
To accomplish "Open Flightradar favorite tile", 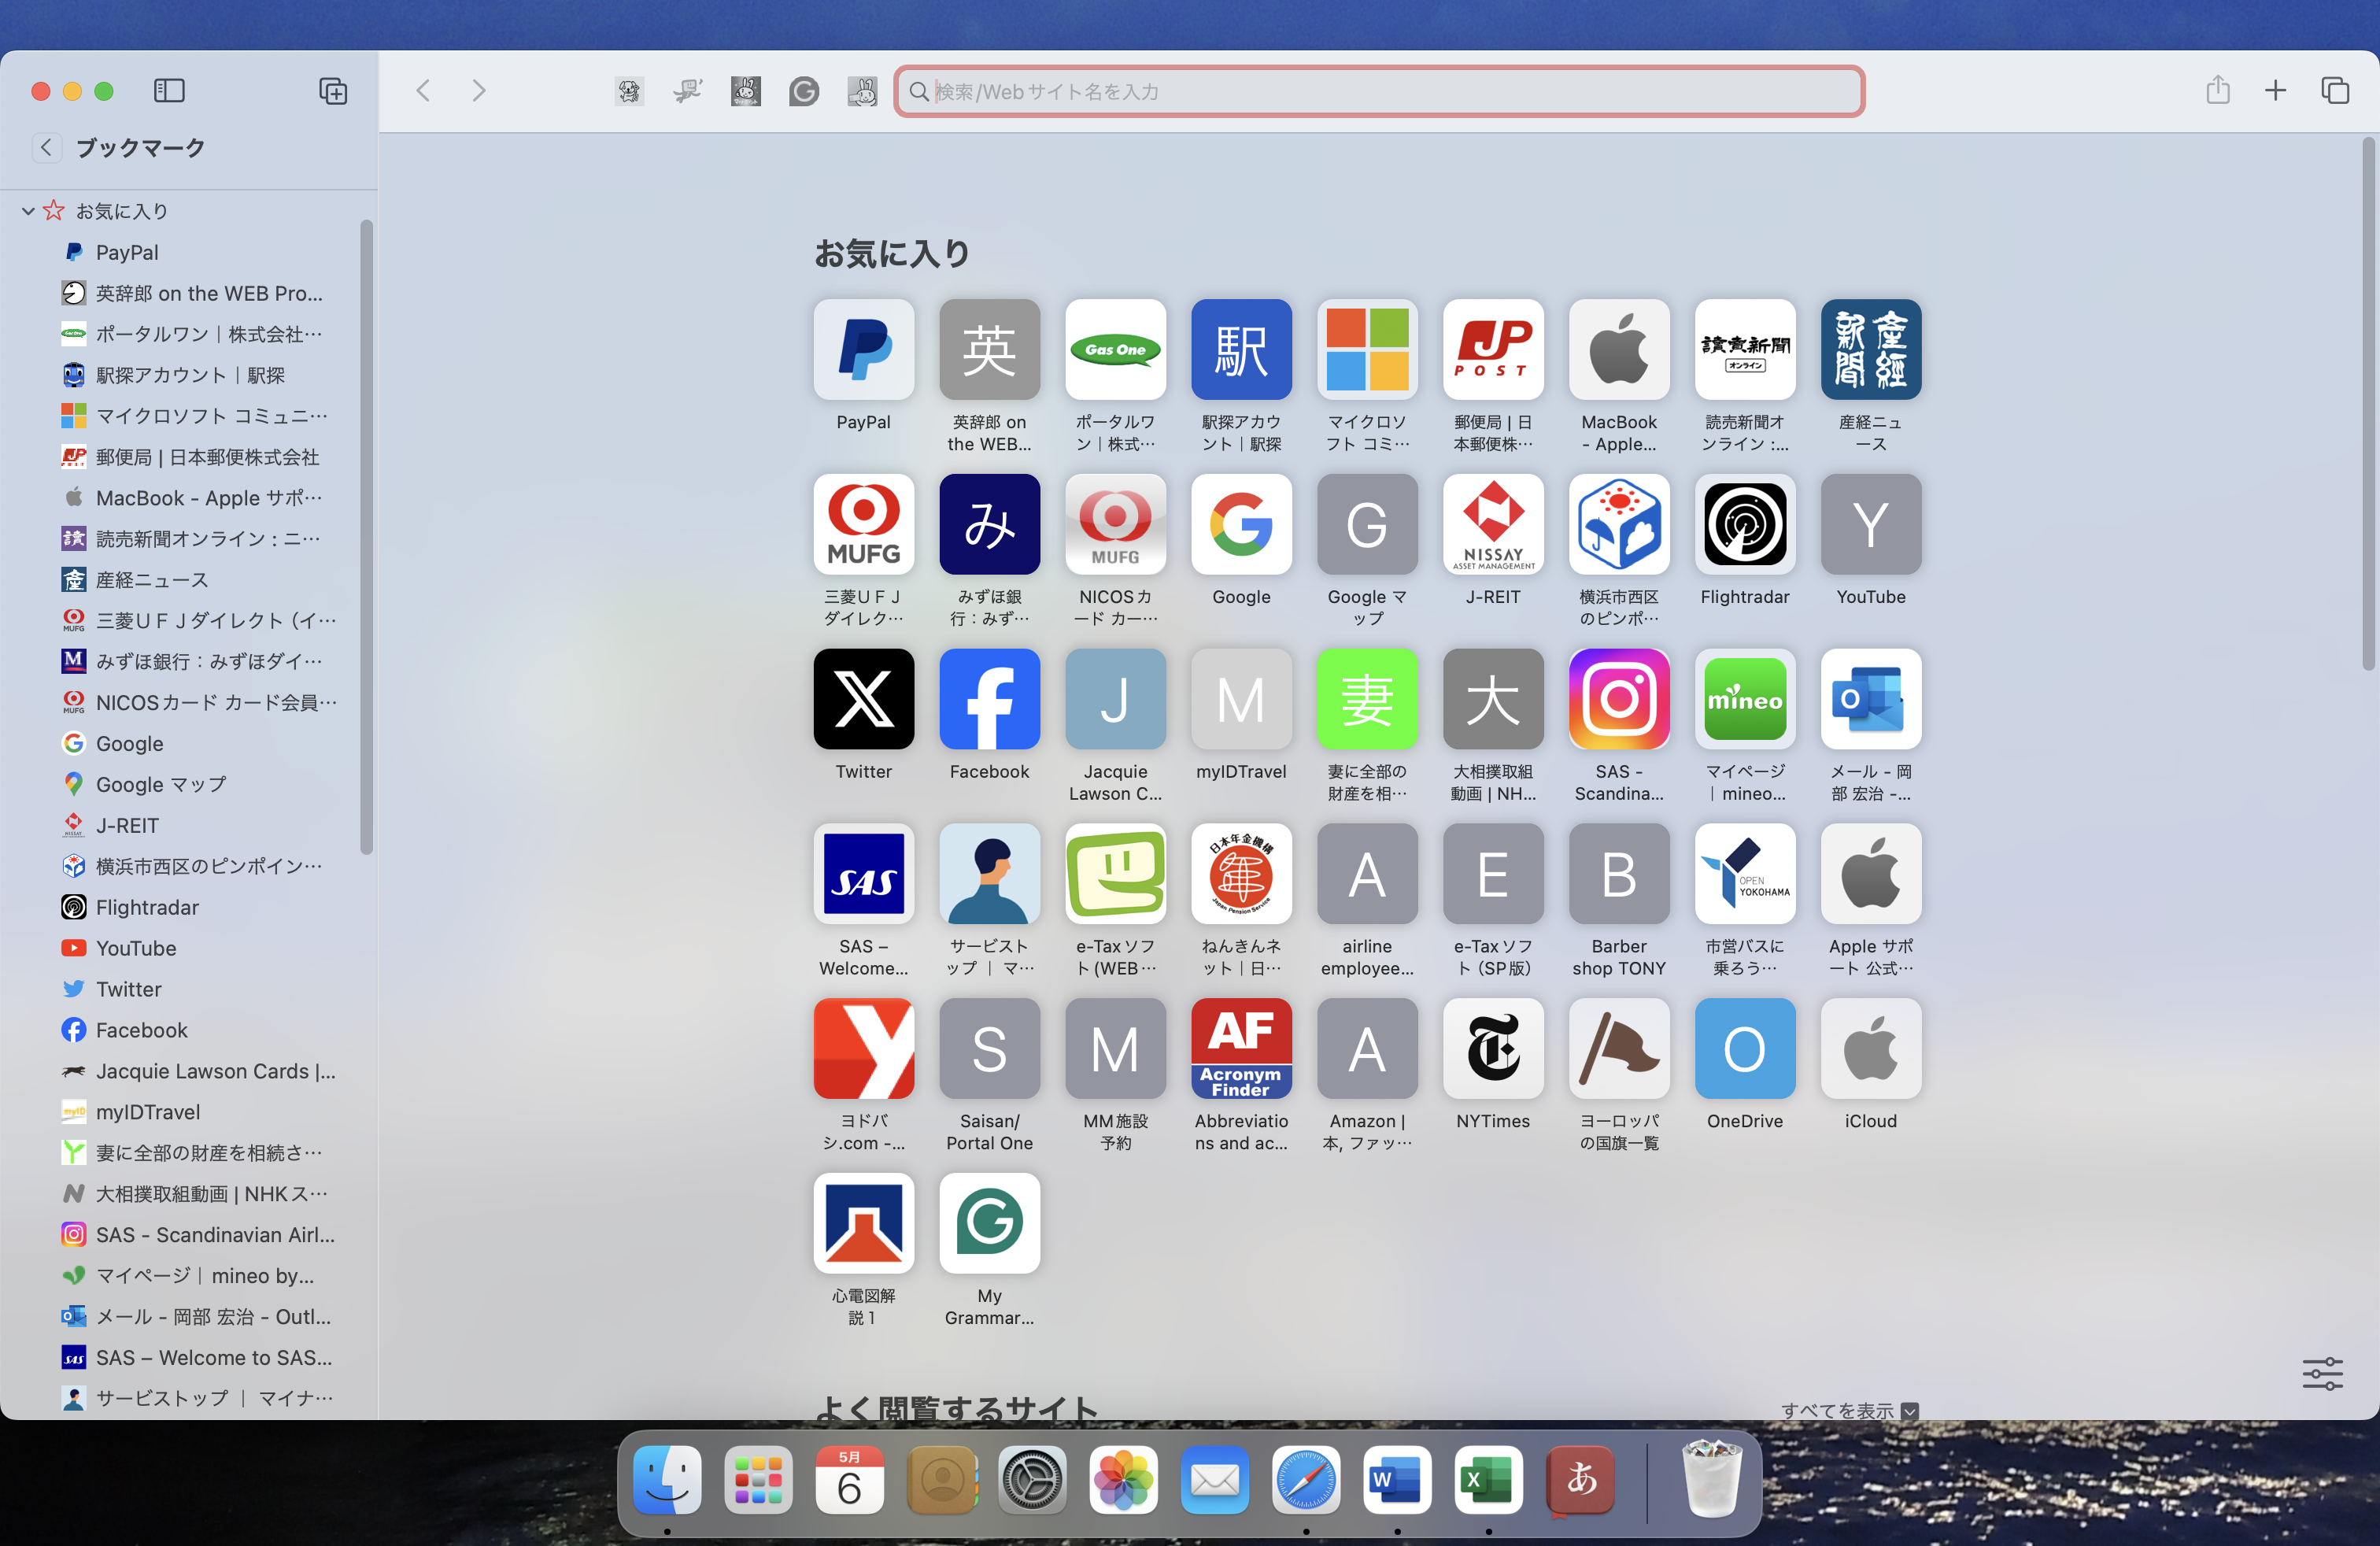I will [x=1744, y=524].
